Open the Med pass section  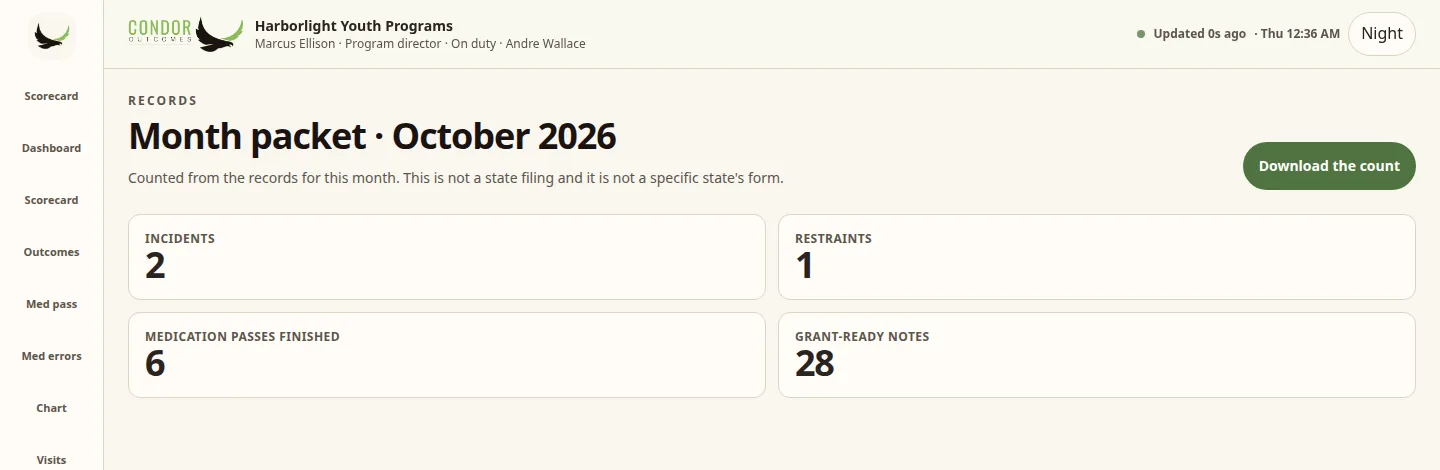(x=51, y=304)
